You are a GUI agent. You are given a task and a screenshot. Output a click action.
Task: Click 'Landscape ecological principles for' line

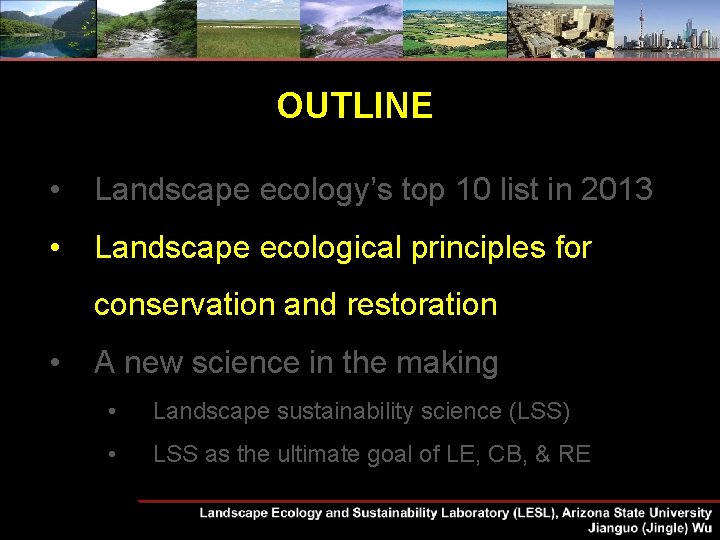[x=343, y=248]
